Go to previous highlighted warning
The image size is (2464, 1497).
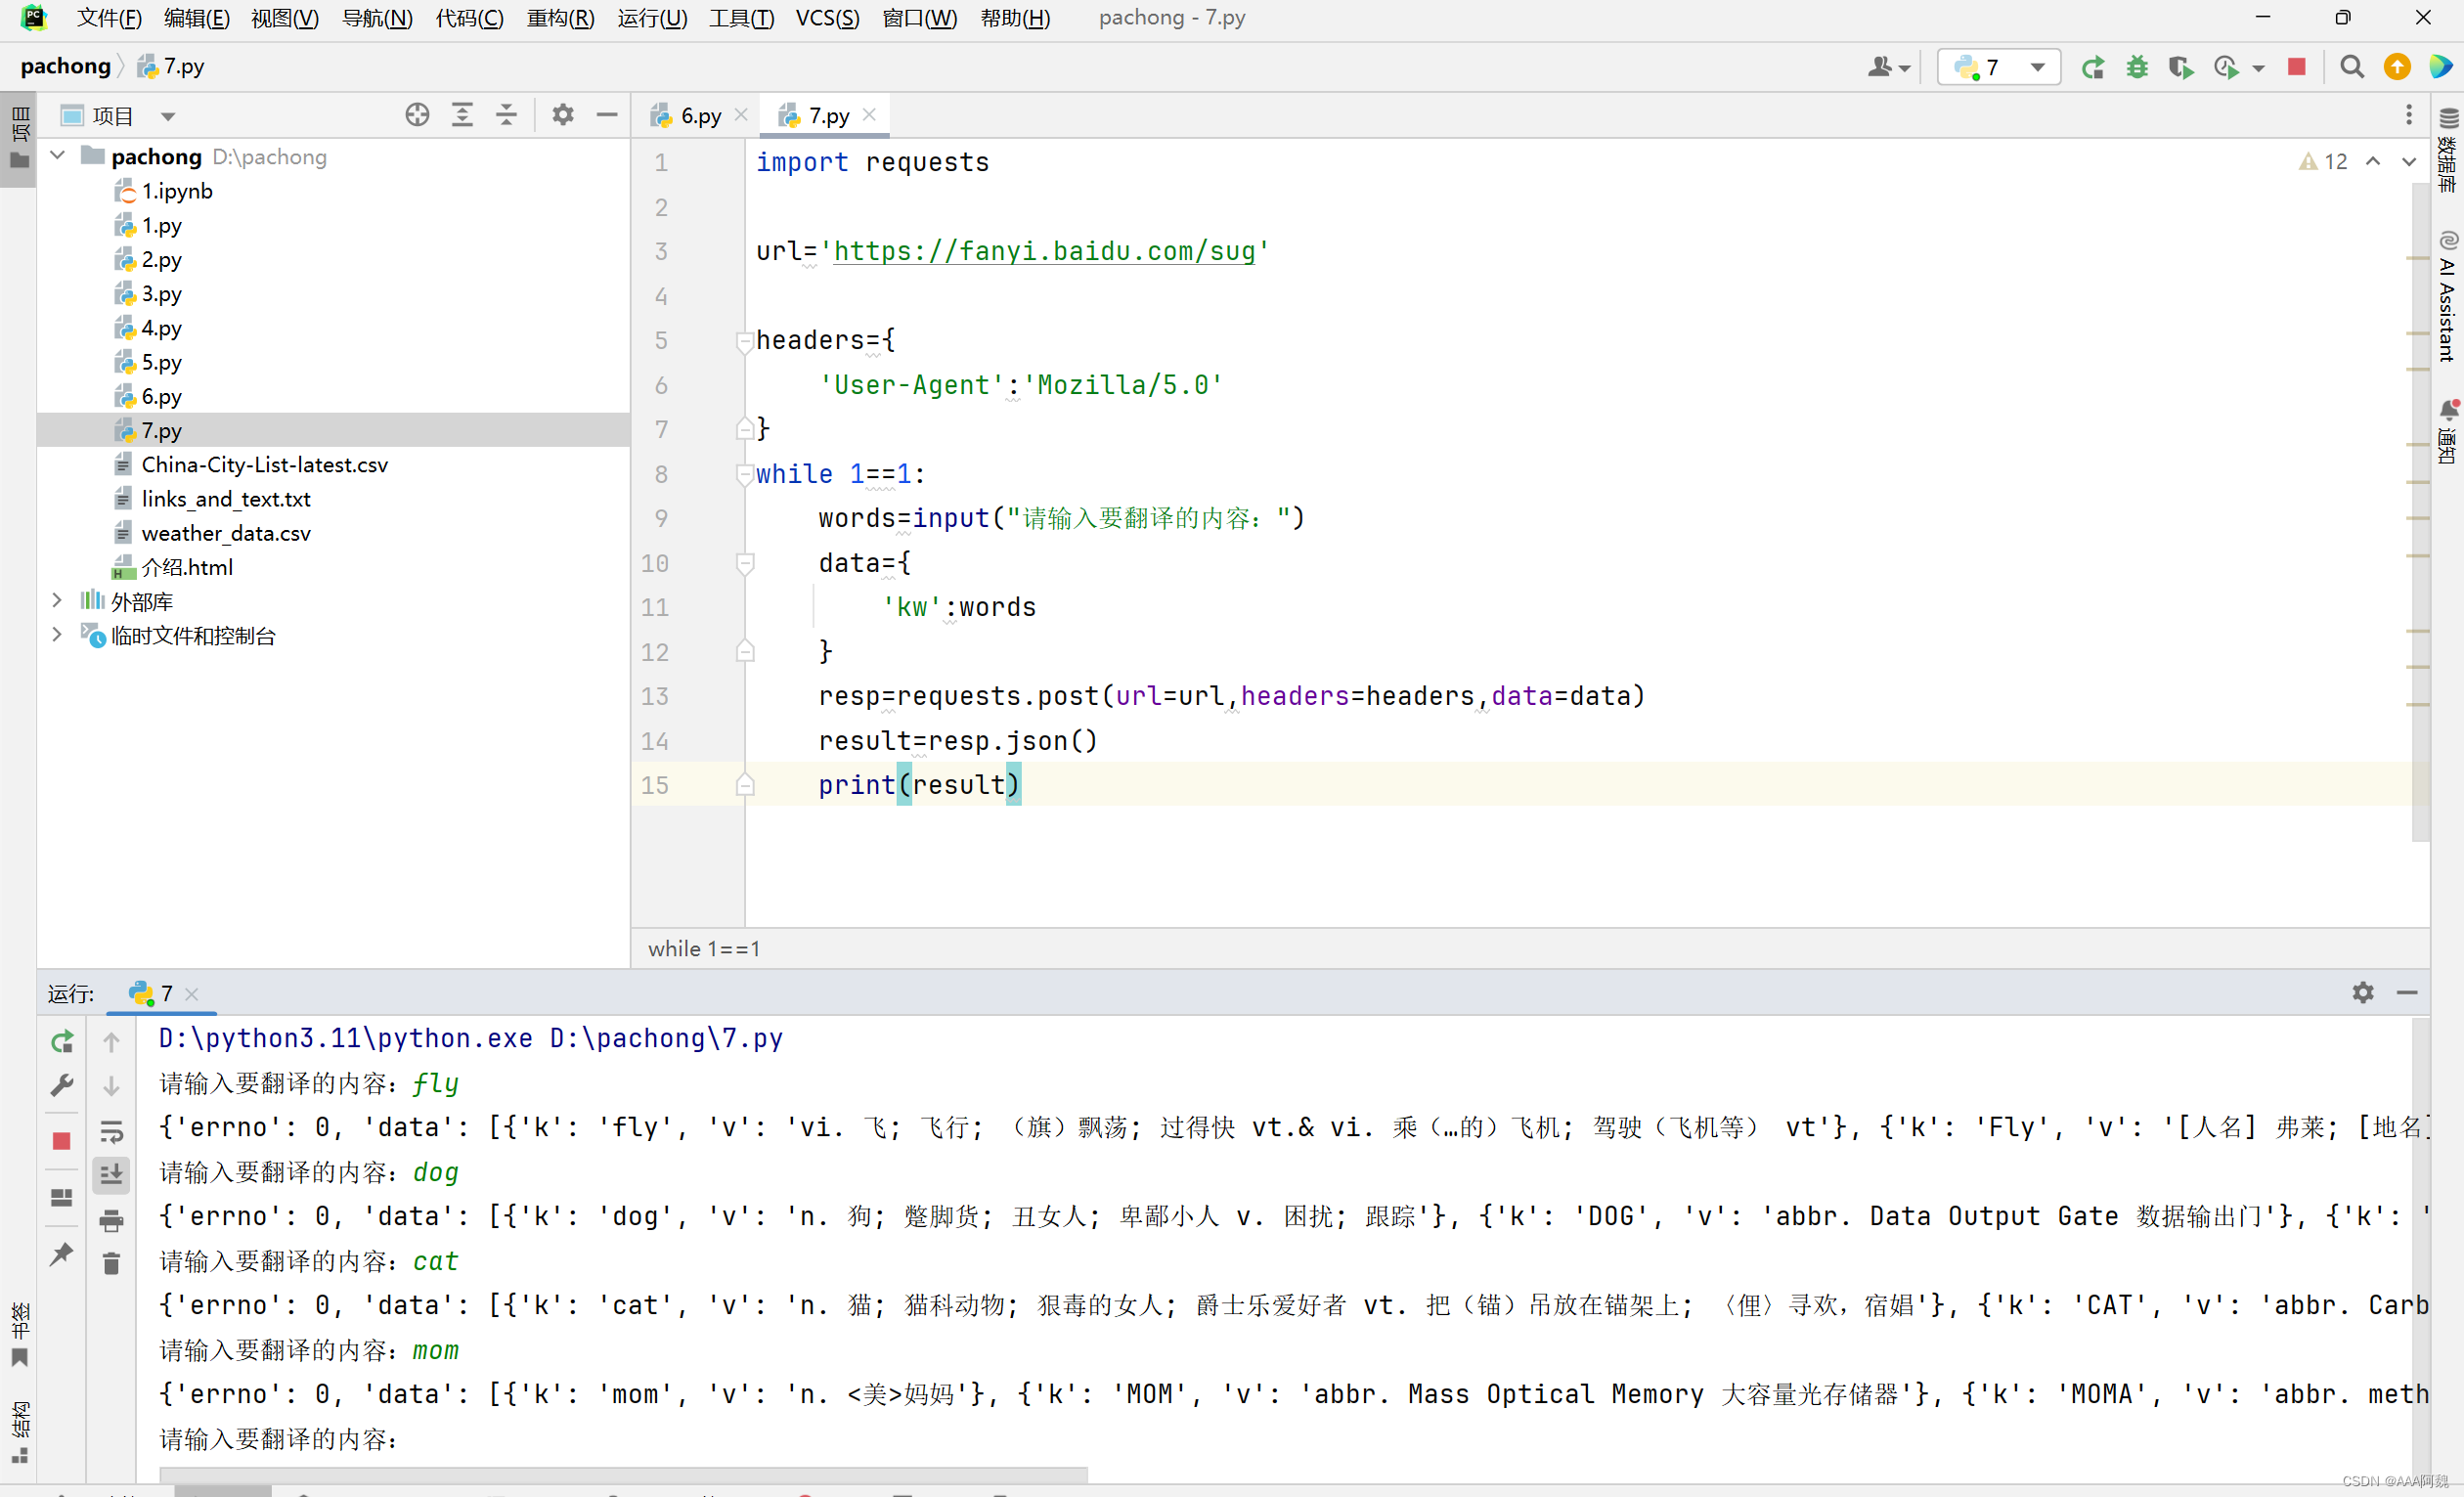(2373, 161)
